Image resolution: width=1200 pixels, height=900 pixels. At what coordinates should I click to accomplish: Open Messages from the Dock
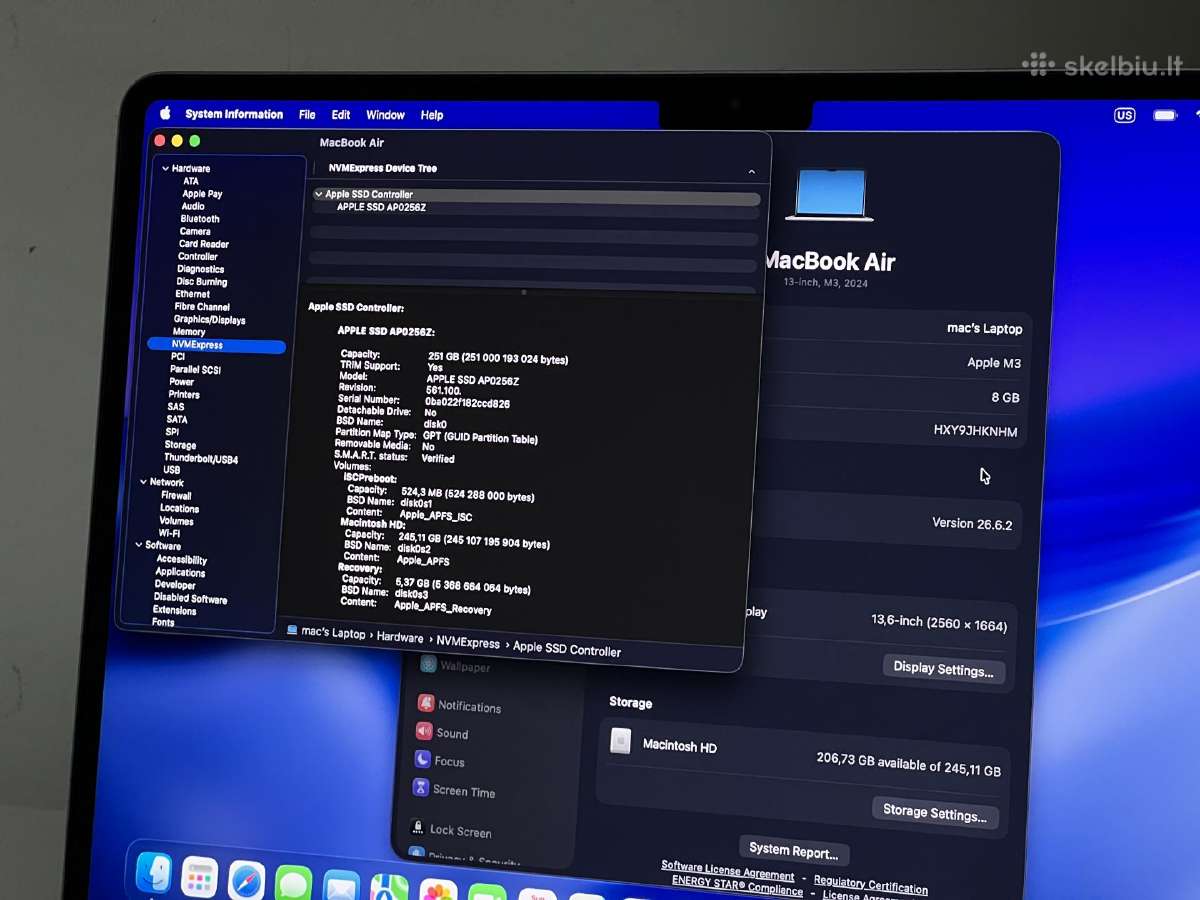coord(293,884)
